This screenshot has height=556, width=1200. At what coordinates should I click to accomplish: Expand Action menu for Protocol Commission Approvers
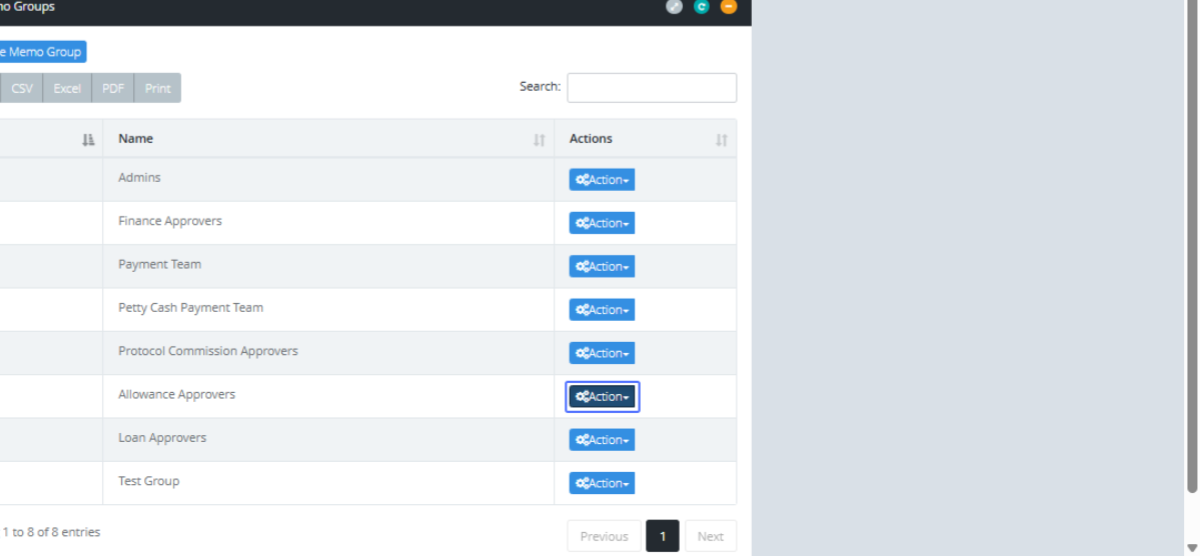click(x=602, y=353)
